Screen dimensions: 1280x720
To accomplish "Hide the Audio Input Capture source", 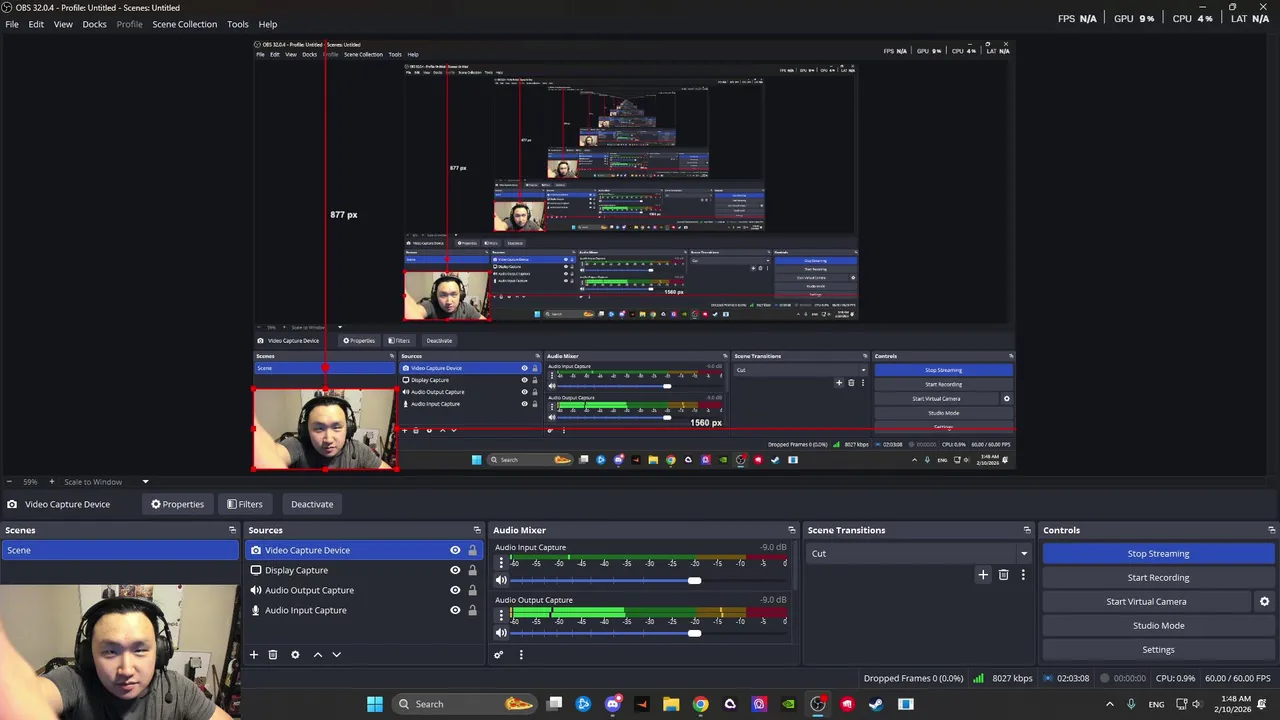I will 455,610.
